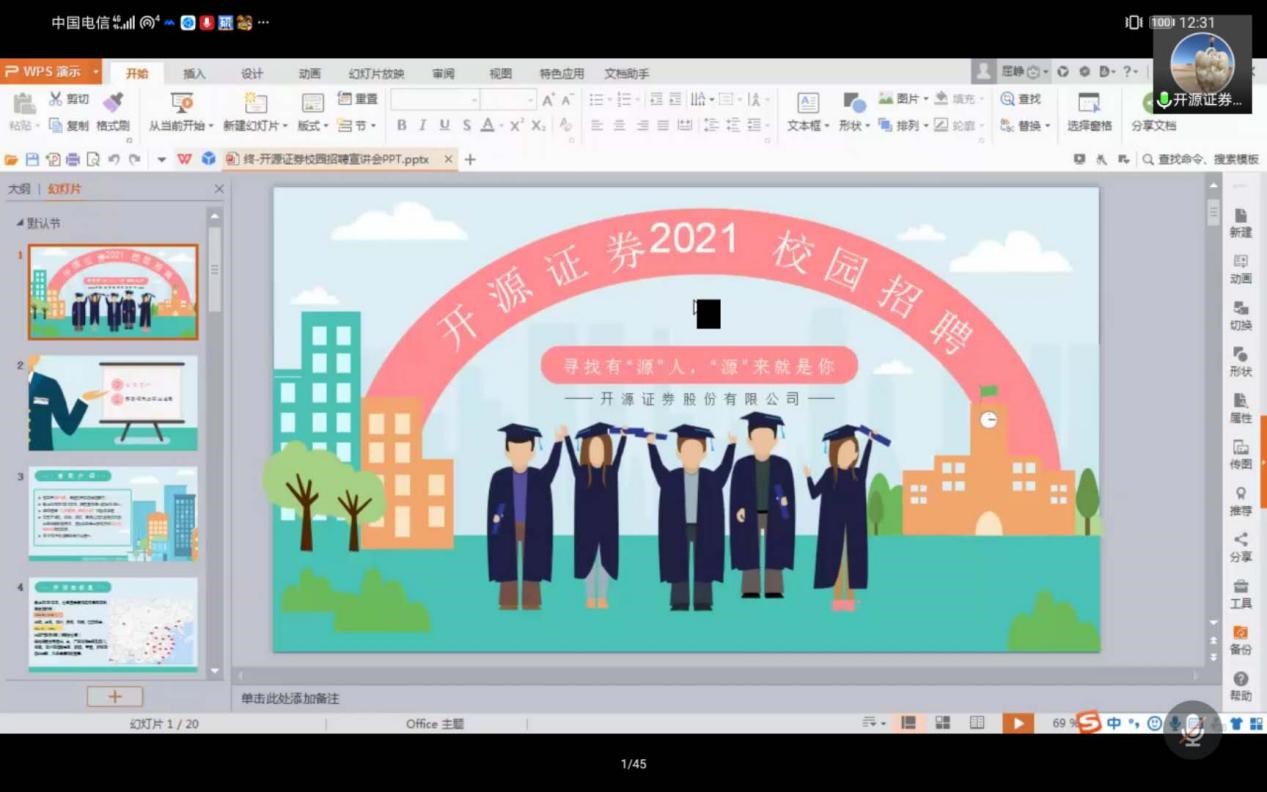Collapse the 默认节 section in slide panel

tap(20, 223)
